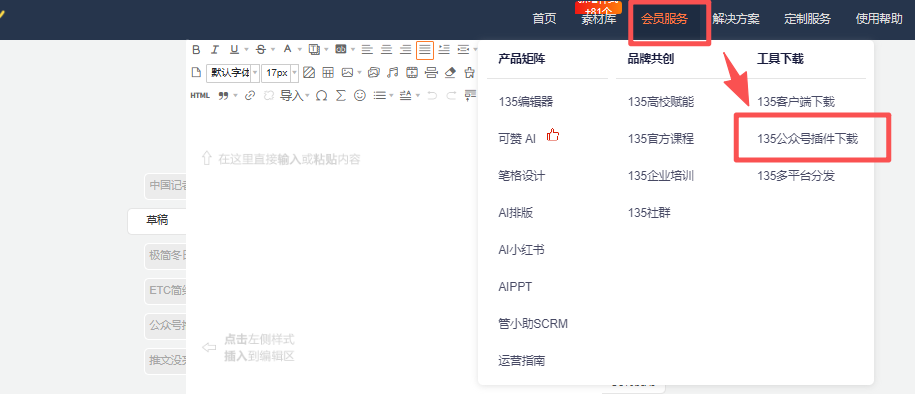
Task: Click the 135多平台分发 link
Action: pos(796,176)
